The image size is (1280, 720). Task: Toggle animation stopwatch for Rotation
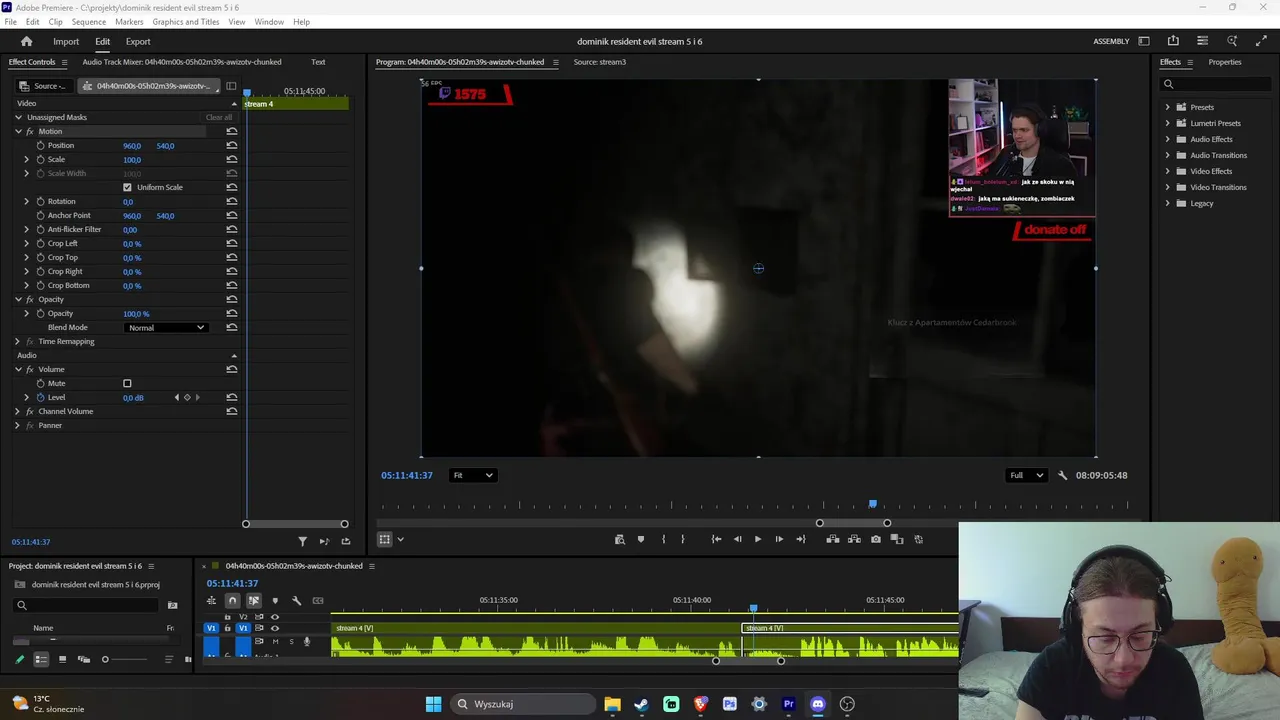[40, 201]
